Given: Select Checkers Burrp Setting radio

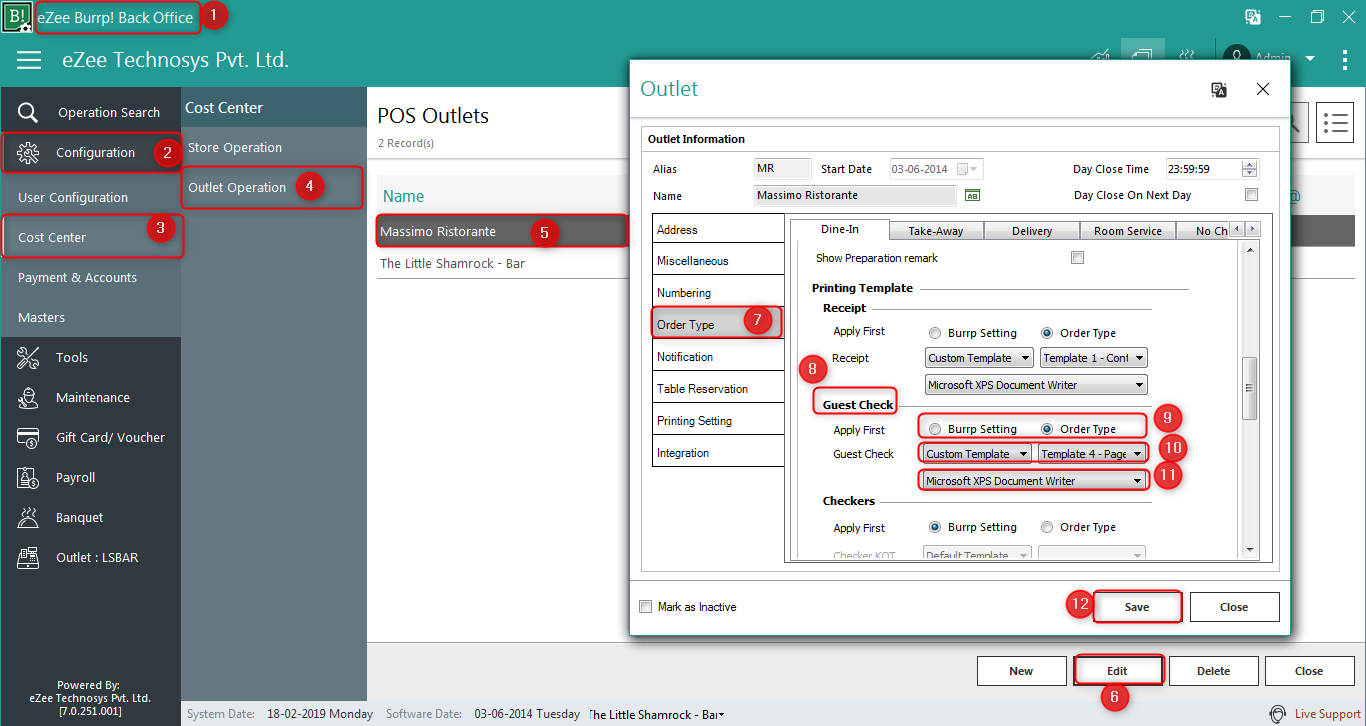Looking at the screenshot, I should pos(935,527).
